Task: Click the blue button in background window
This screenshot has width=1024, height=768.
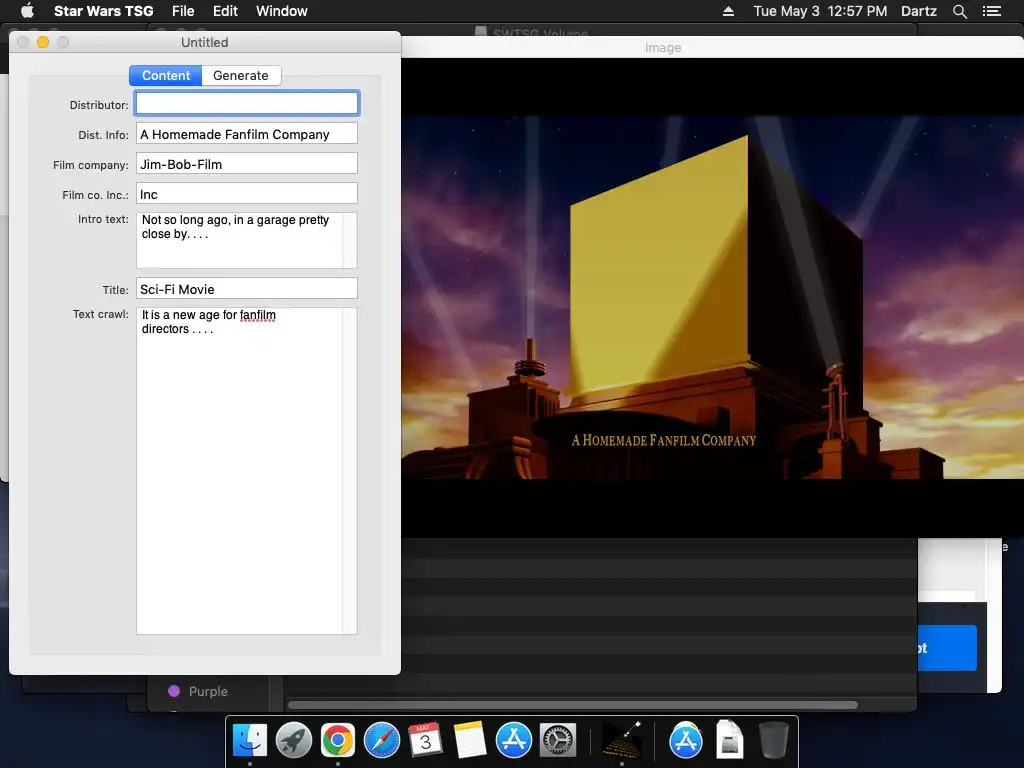Action: point(948,648)
